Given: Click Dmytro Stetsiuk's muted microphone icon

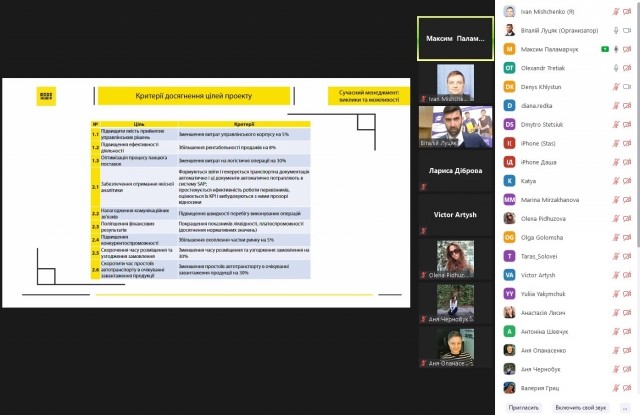Looking at the screenshot, I should pyautogui.click(x=616, y=124).
